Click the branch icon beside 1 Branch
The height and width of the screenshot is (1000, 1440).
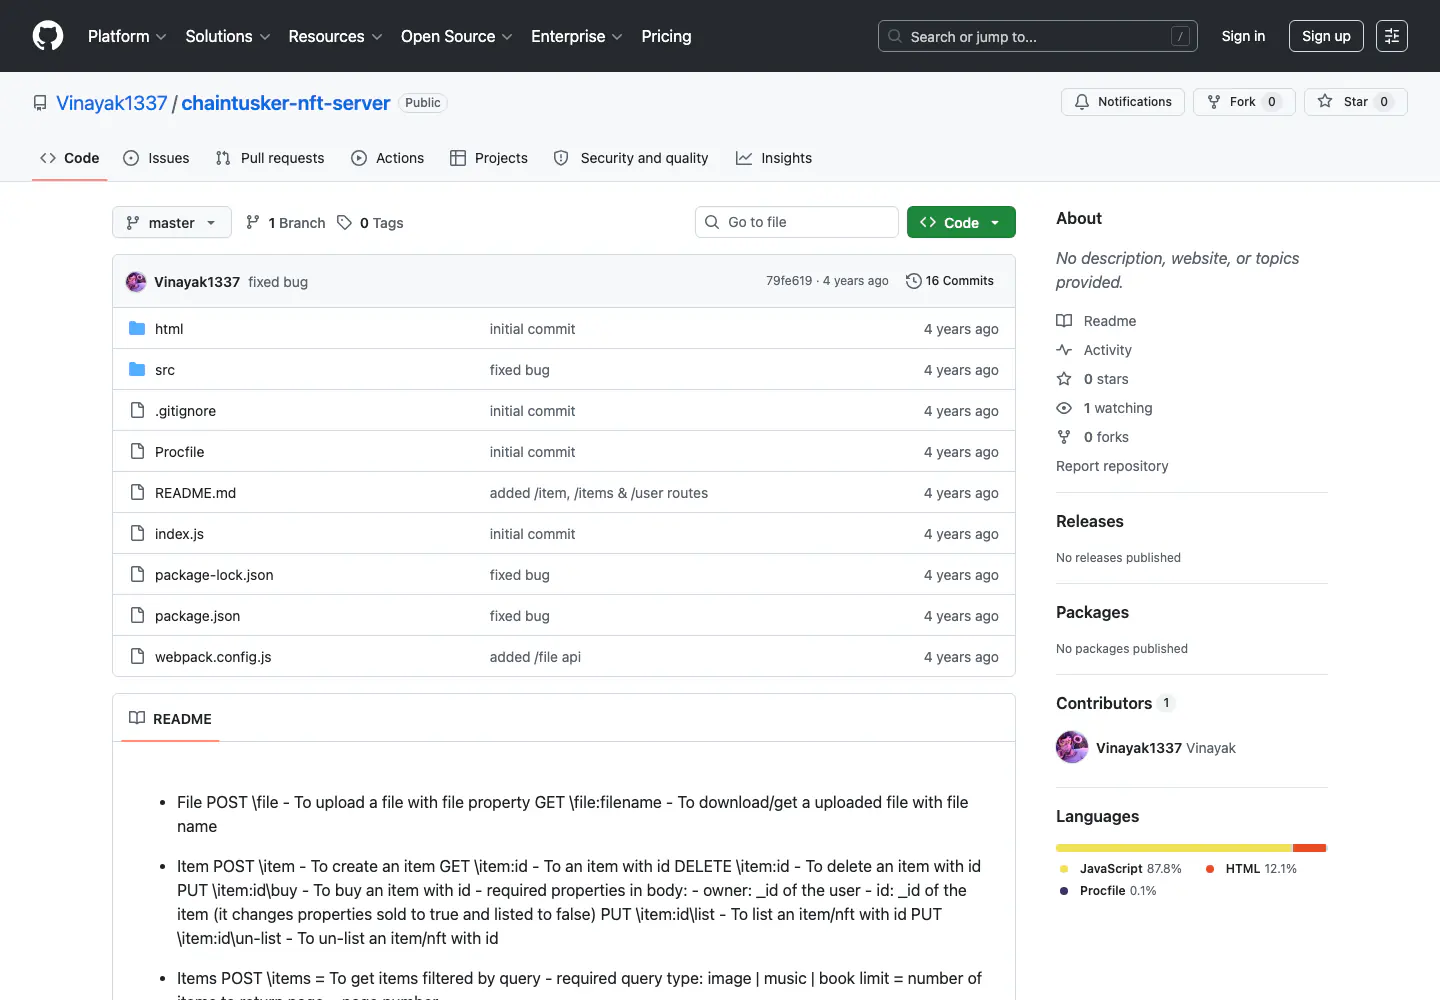tap(253, 223)
